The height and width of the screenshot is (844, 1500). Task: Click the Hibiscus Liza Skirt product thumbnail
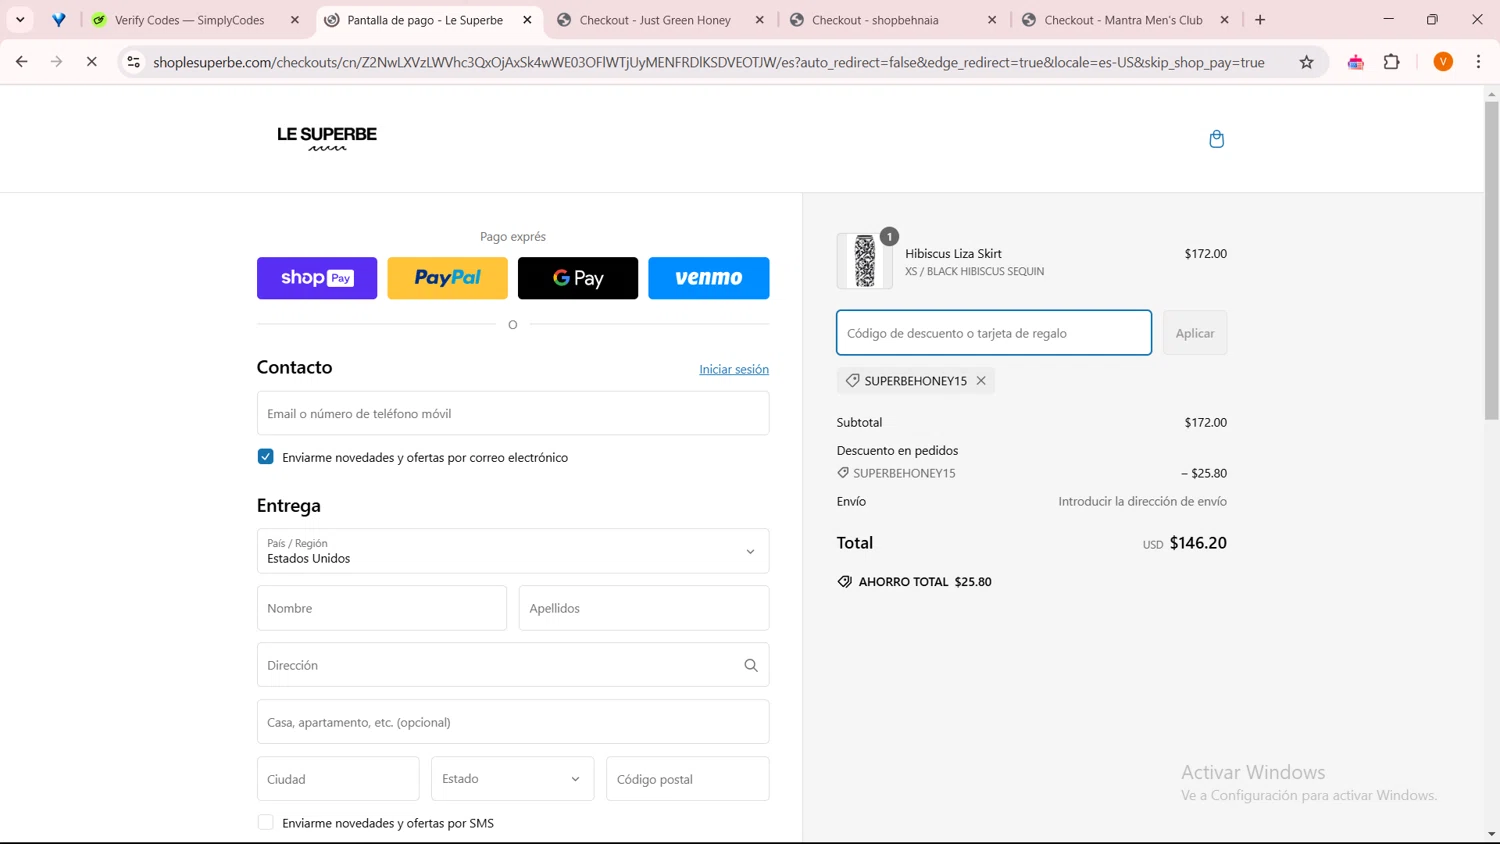[865, 261]
